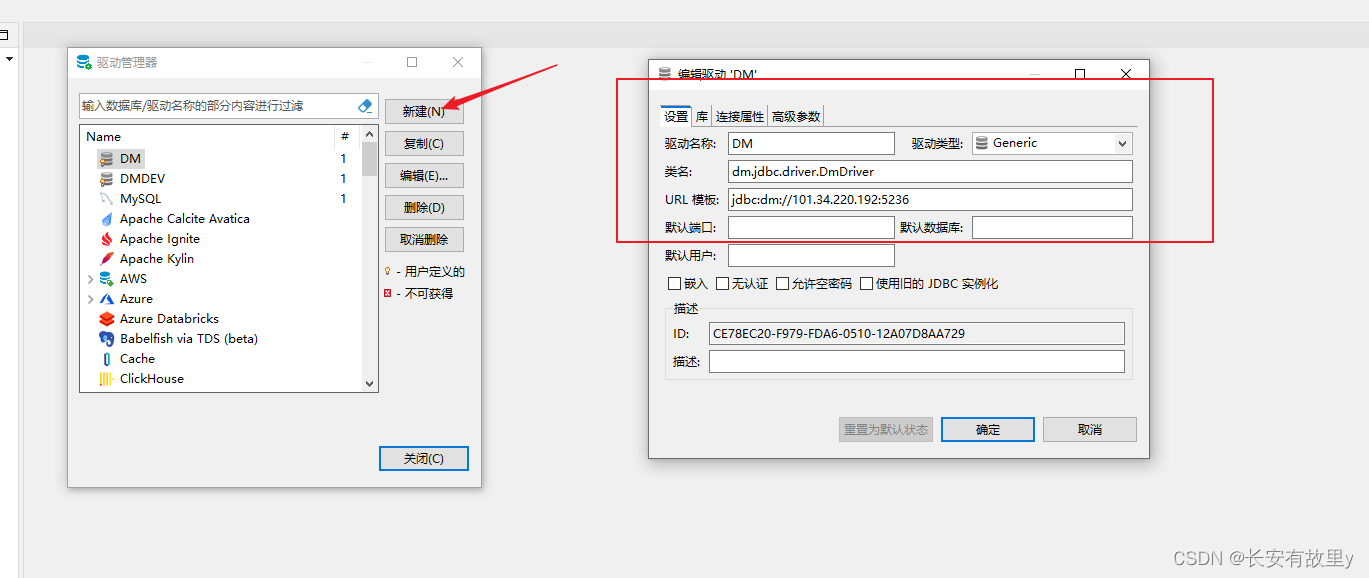Open the 连接属性 tab
The height and width of the screenshot is (578, 1369).
pyautogui.click(x=740, y=116)
